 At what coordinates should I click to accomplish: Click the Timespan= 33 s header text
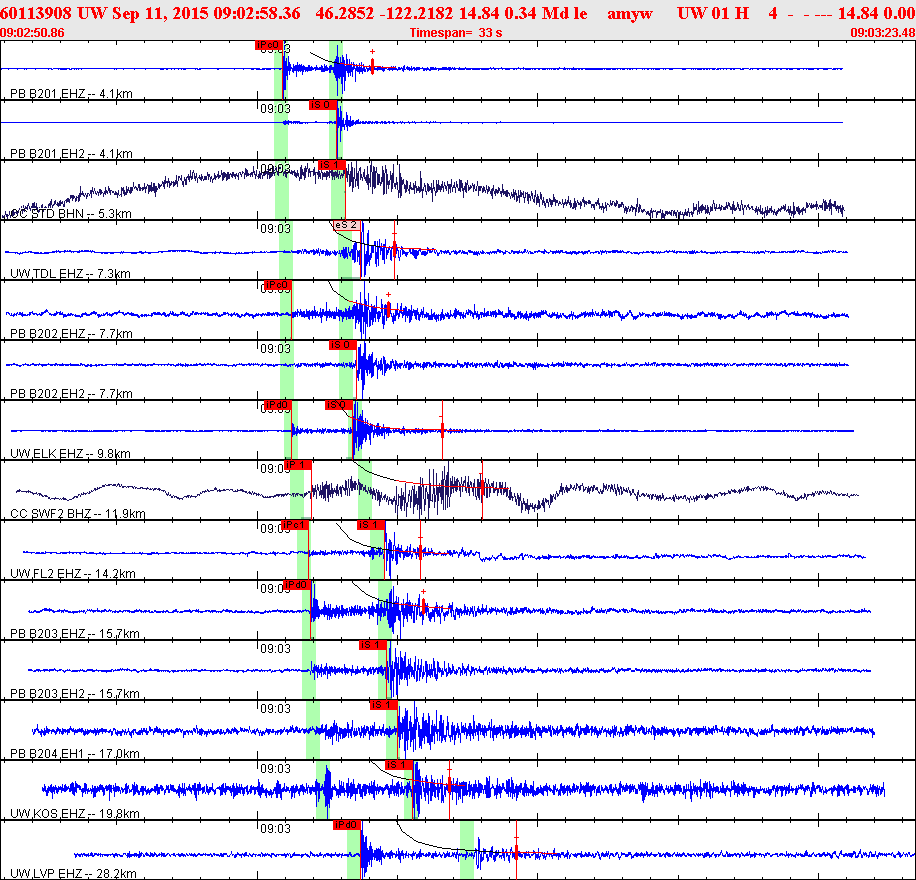[x=456, y=33]
